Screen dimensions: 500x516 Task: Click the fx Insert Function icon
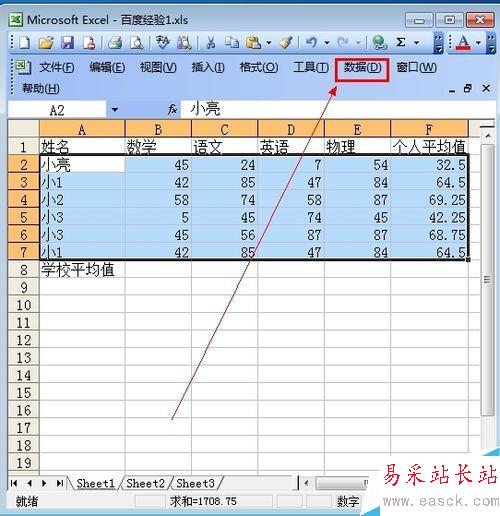[x=172, y=109]
